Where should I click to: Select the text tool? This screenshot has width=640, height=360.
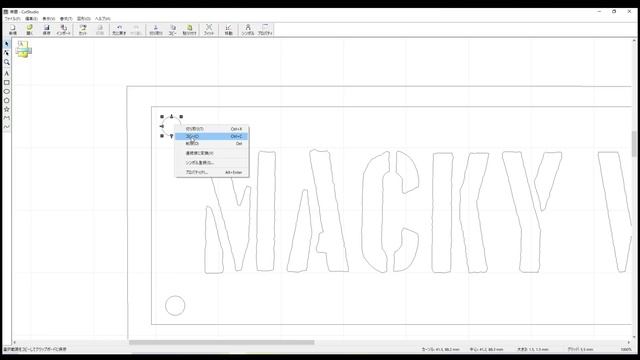[x=7, y=73]
